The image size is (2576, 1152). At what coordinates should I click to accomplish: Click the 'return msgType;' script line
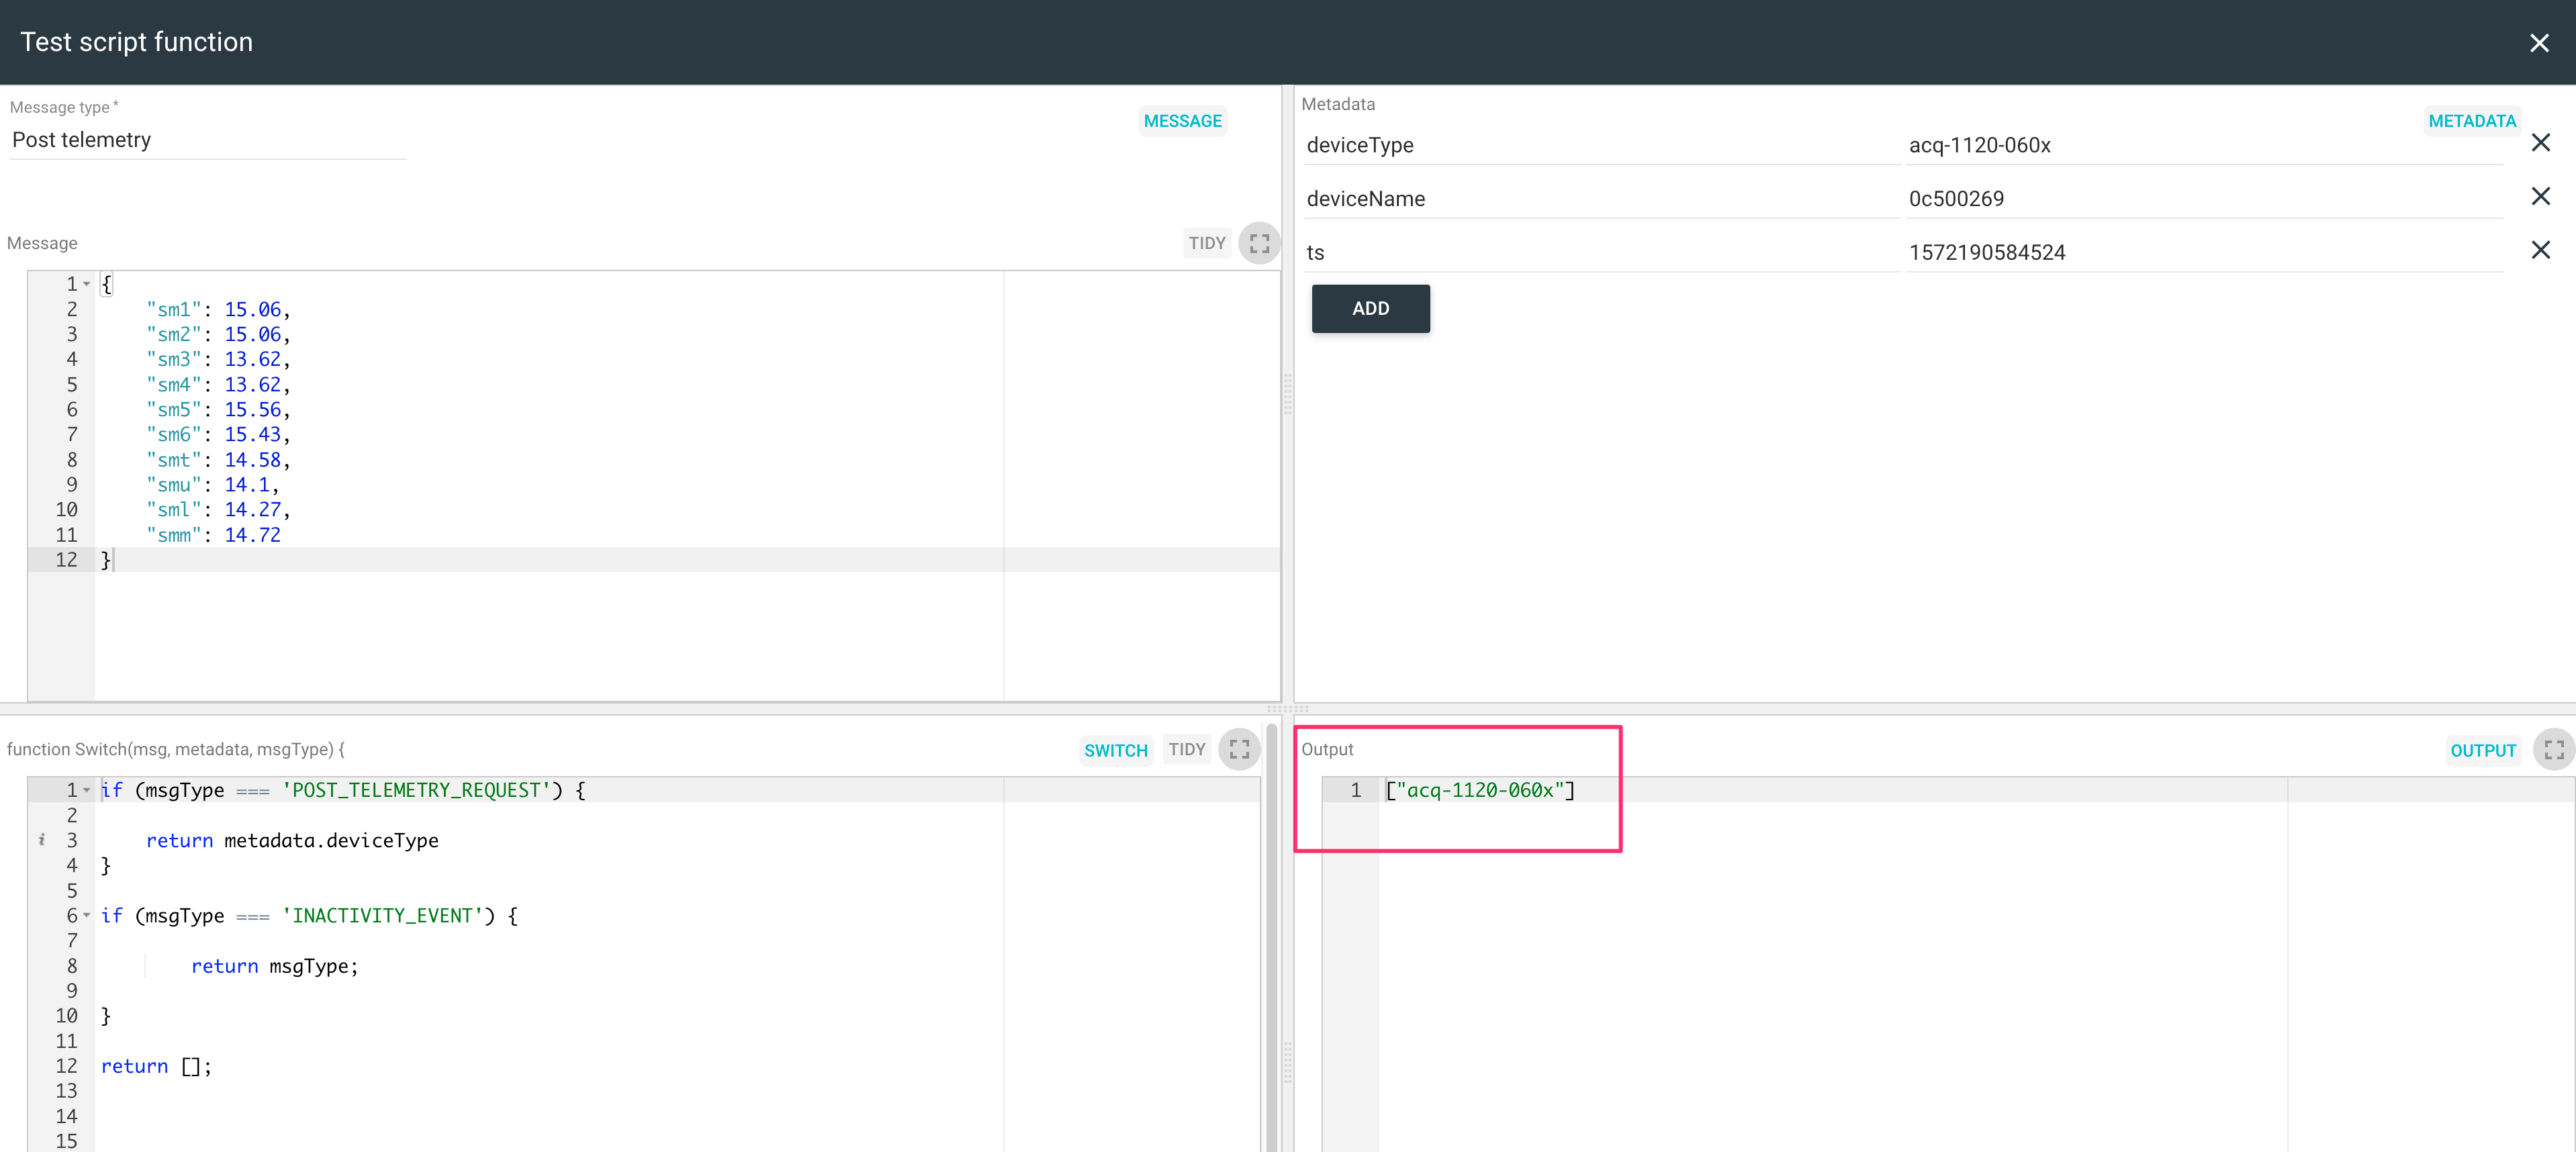tap(274, 966)
